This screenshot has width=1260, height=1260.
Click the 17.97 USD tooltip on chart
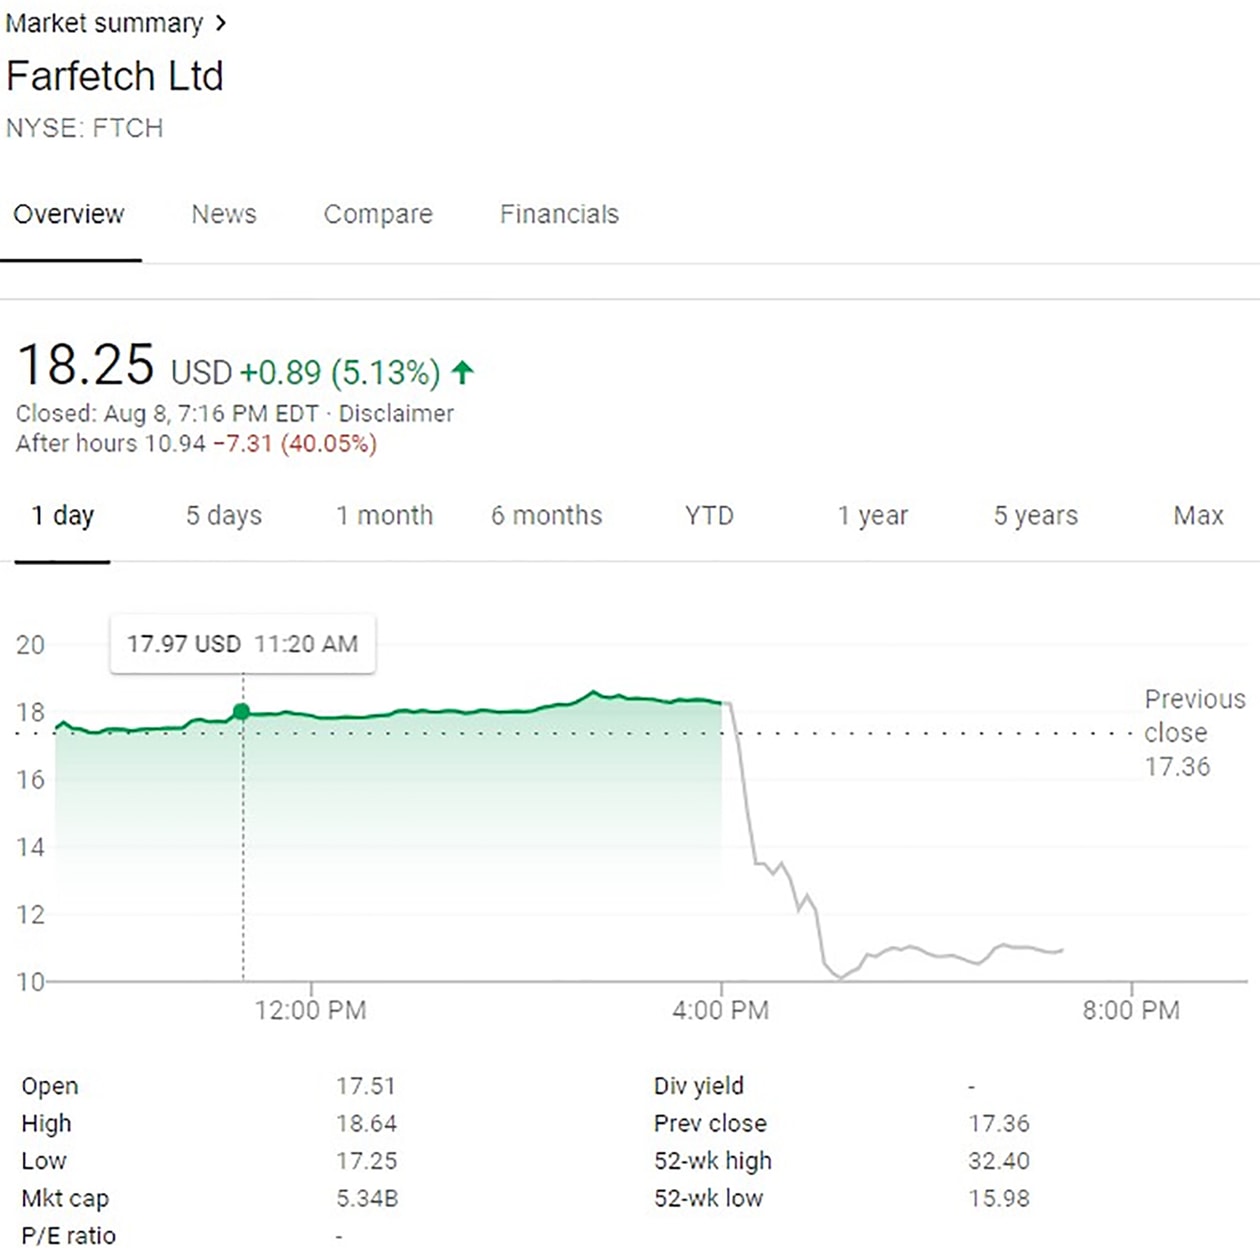pyautogui.click(x=241, y=644)
